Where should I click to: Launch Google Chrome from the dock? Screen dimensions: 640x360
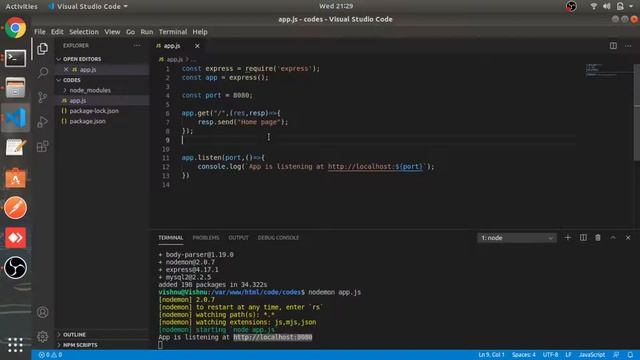(16, 28)
